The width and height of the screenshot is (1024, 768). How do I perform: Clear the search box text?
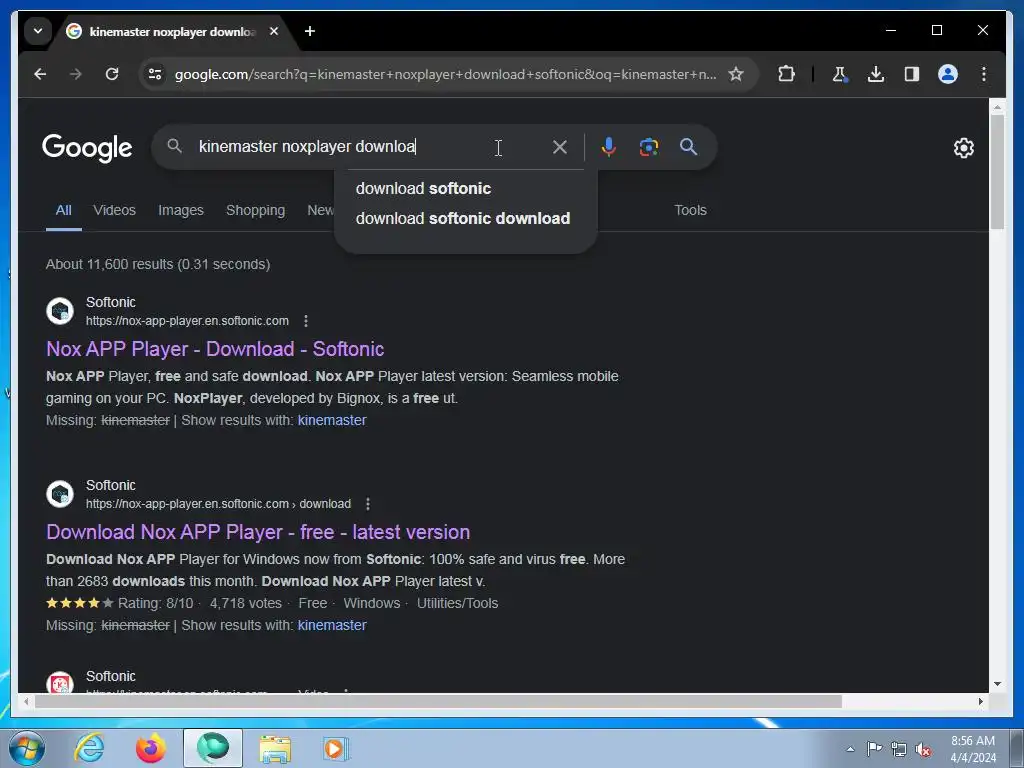560,147
